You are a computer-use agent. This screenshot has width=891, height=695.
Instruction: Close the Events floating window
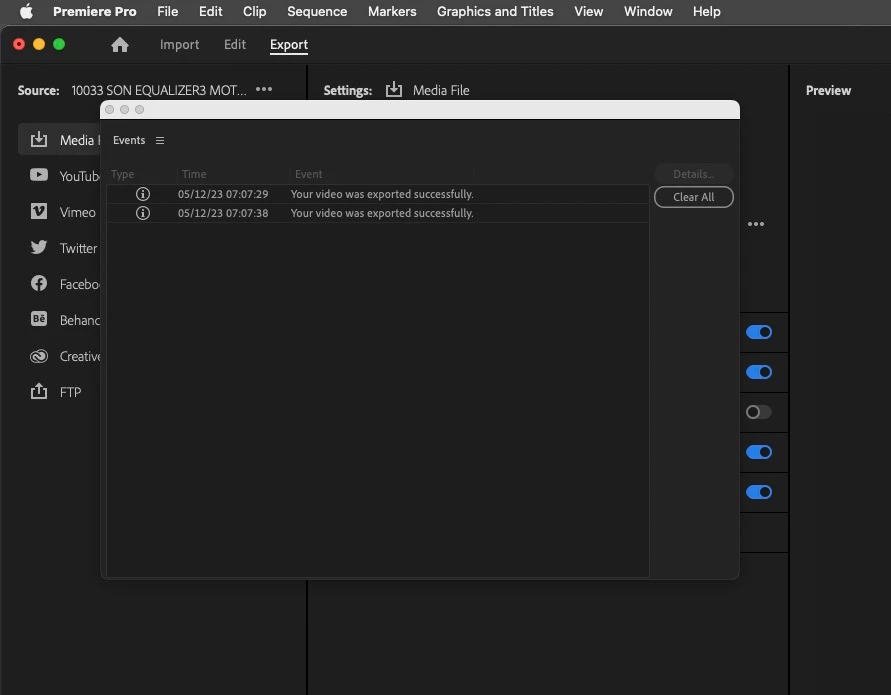click(110, 110)
